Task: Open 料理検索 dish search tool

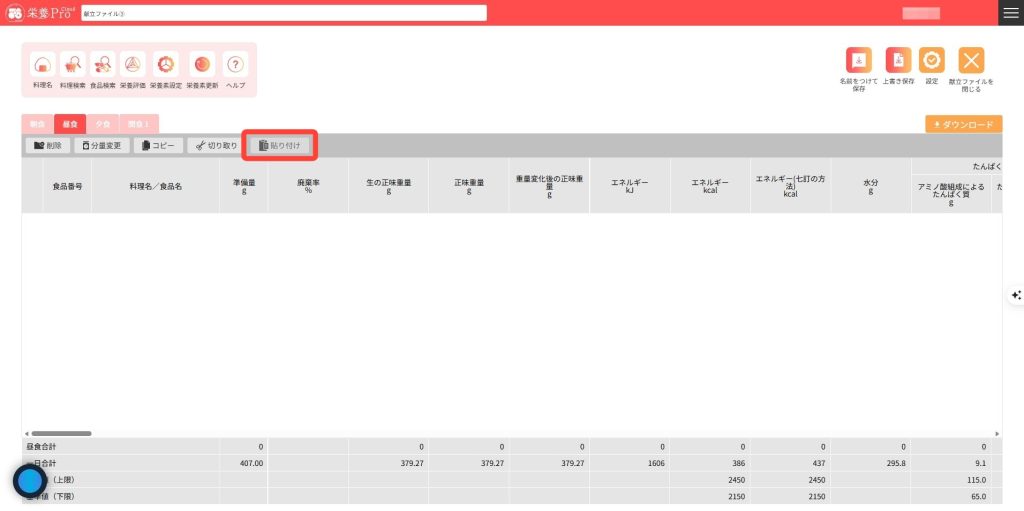Action: pos(73,65)
